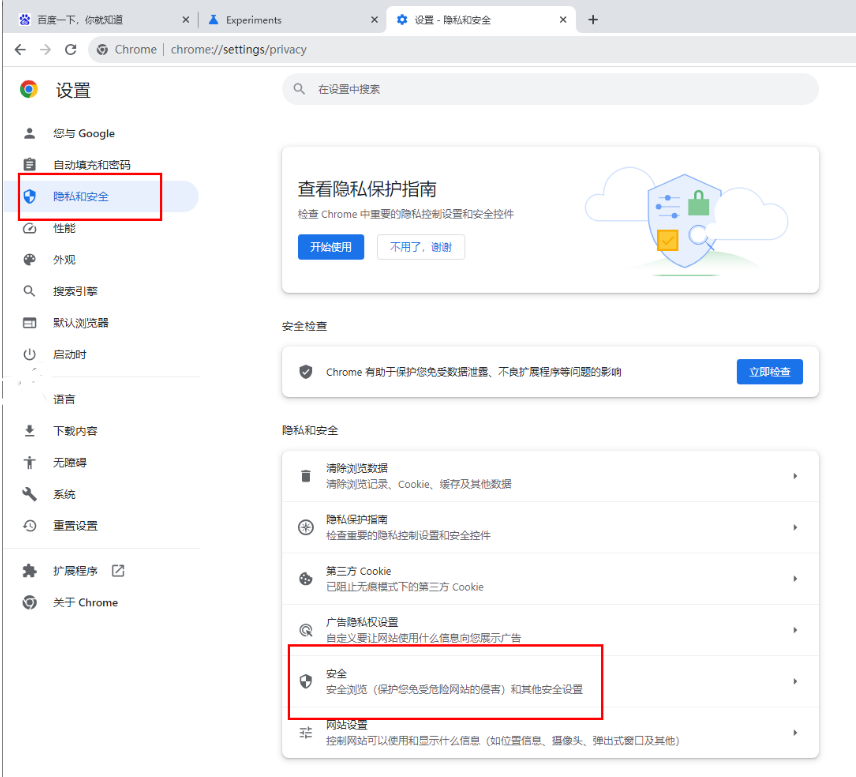Click the power icon for 启动时
This screenshot has height=777, width=856.
pyautogui.click(x=29, y=354)
